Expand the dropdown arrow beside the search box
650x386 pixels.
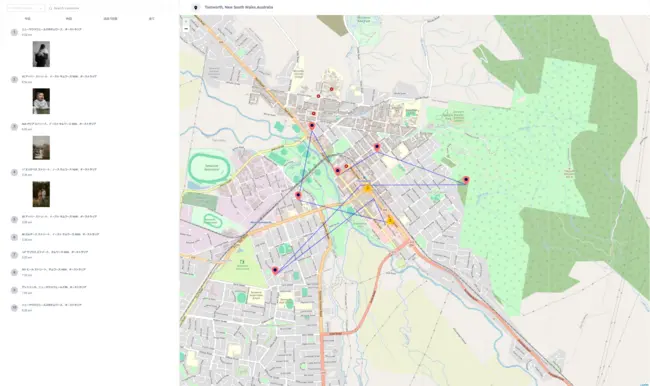click(x=41, y=8)
